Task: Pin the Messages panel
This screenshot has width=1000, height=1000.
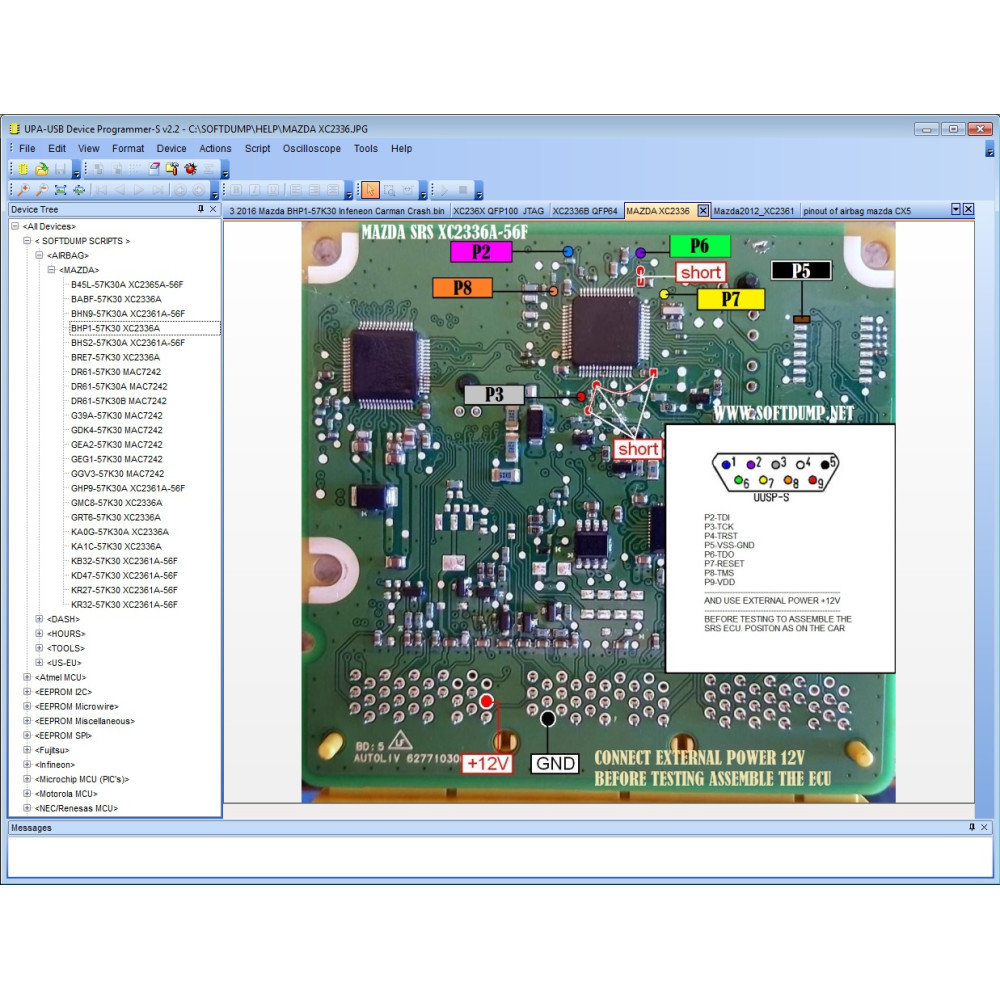Action: point(972,827)
